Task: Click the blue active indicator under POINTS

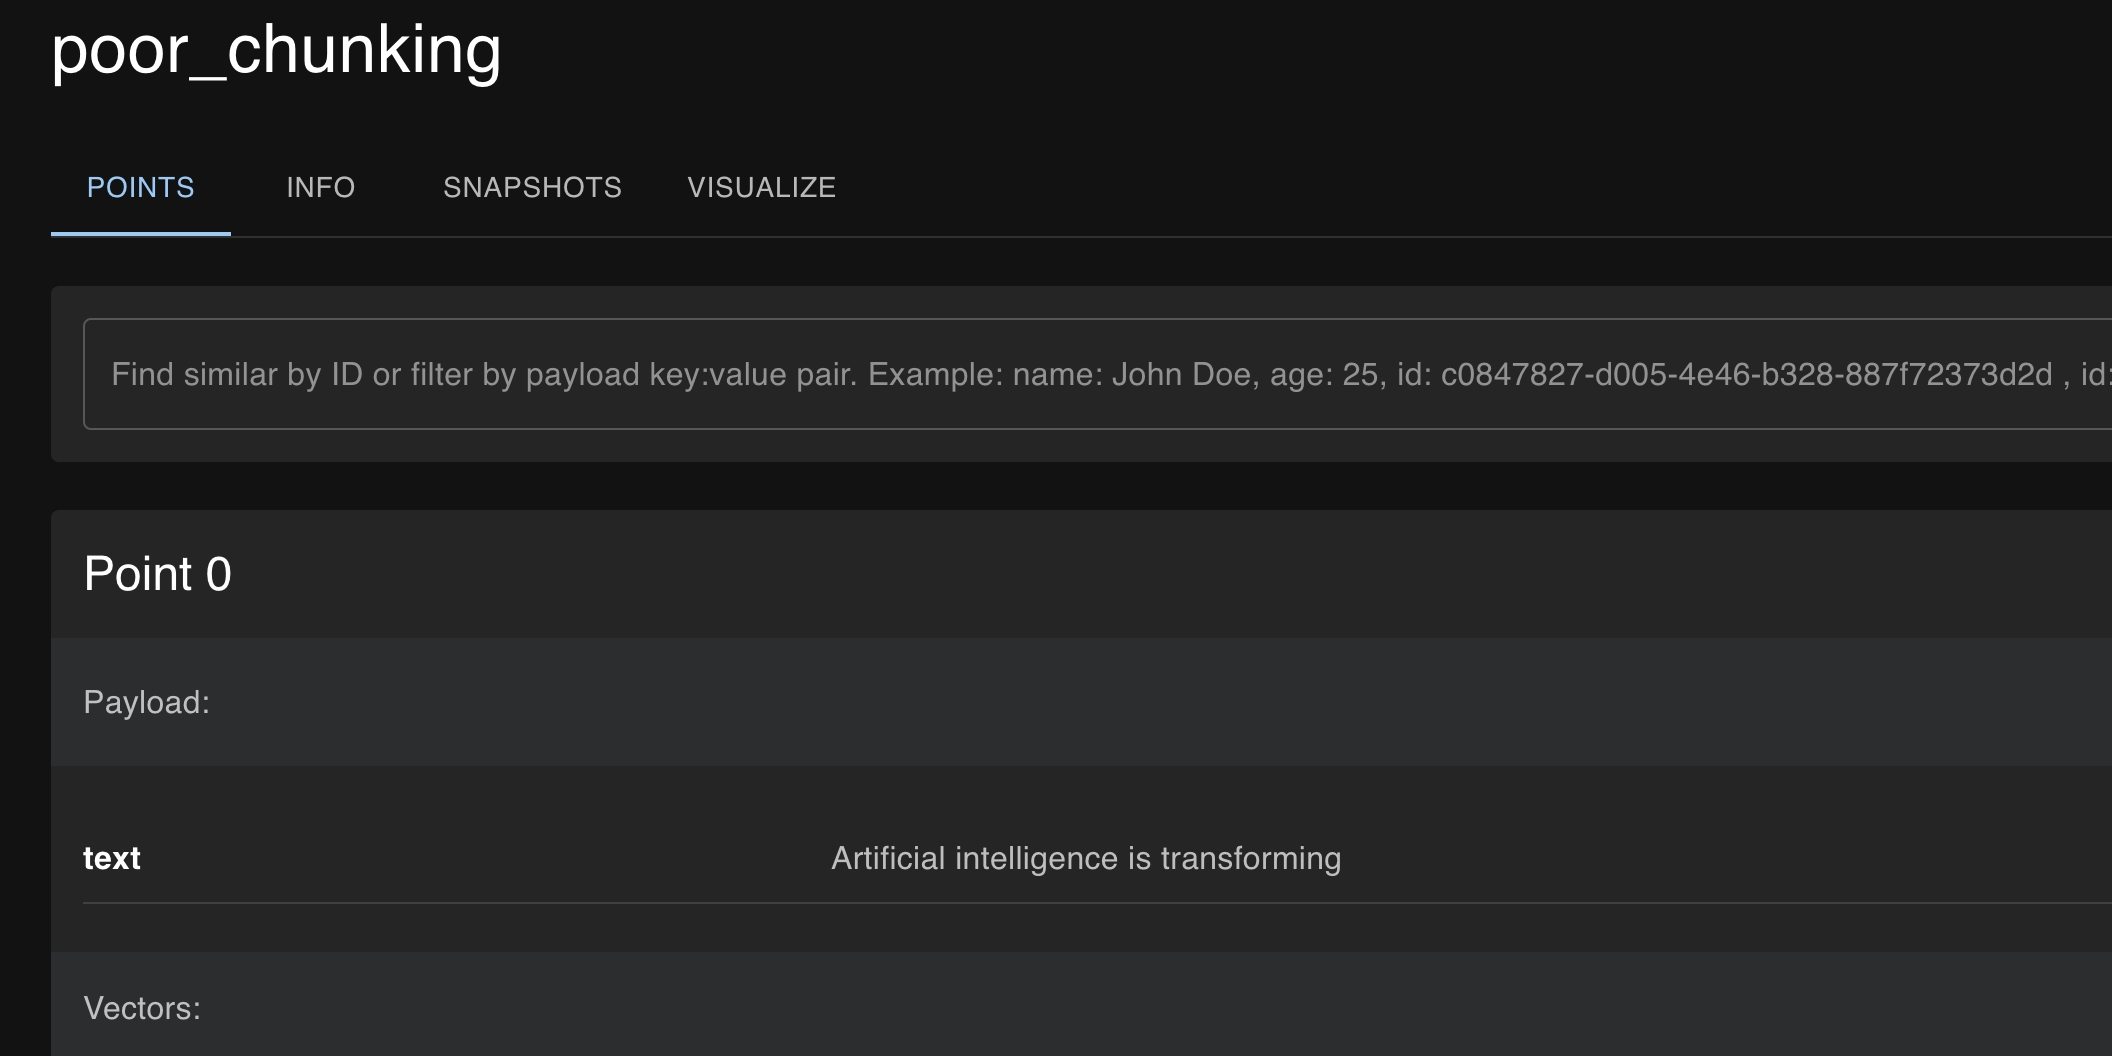Action: pyautogui.click(x=140, y=233)
